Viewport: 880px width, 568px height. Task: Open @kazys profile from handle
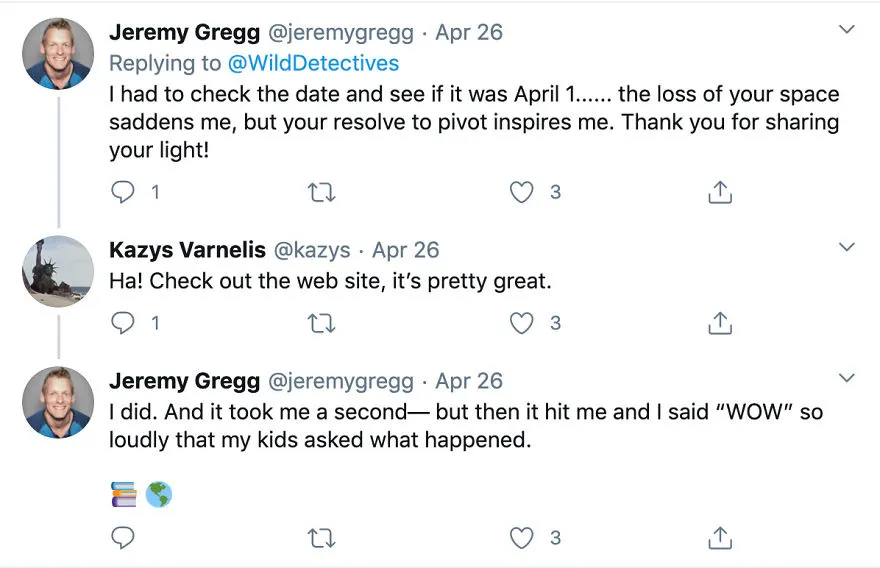(312, 250)
